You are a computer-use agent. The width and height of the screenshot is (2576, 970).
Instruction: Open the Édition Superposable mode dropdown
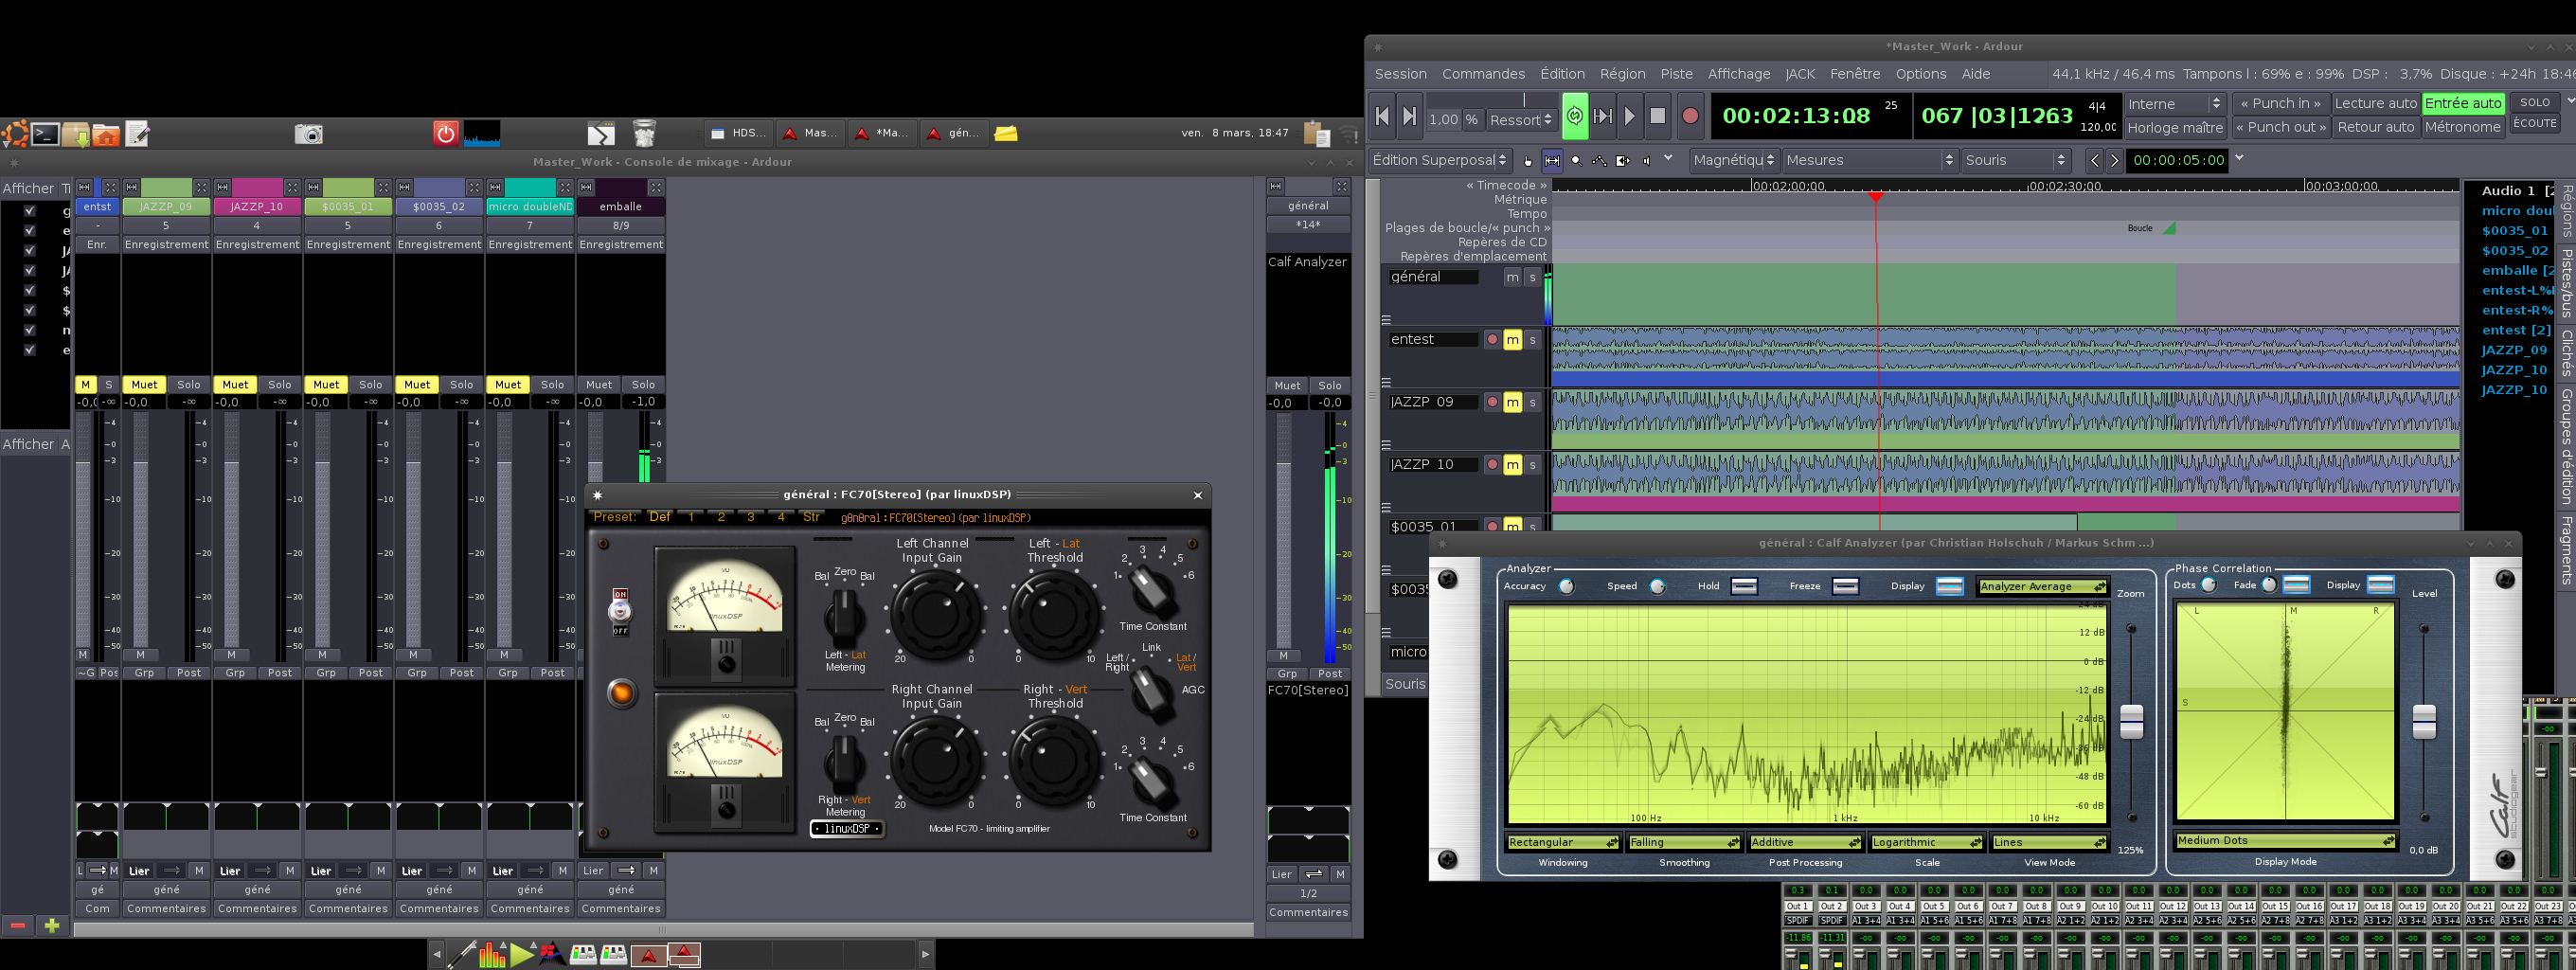point(1438,160)
